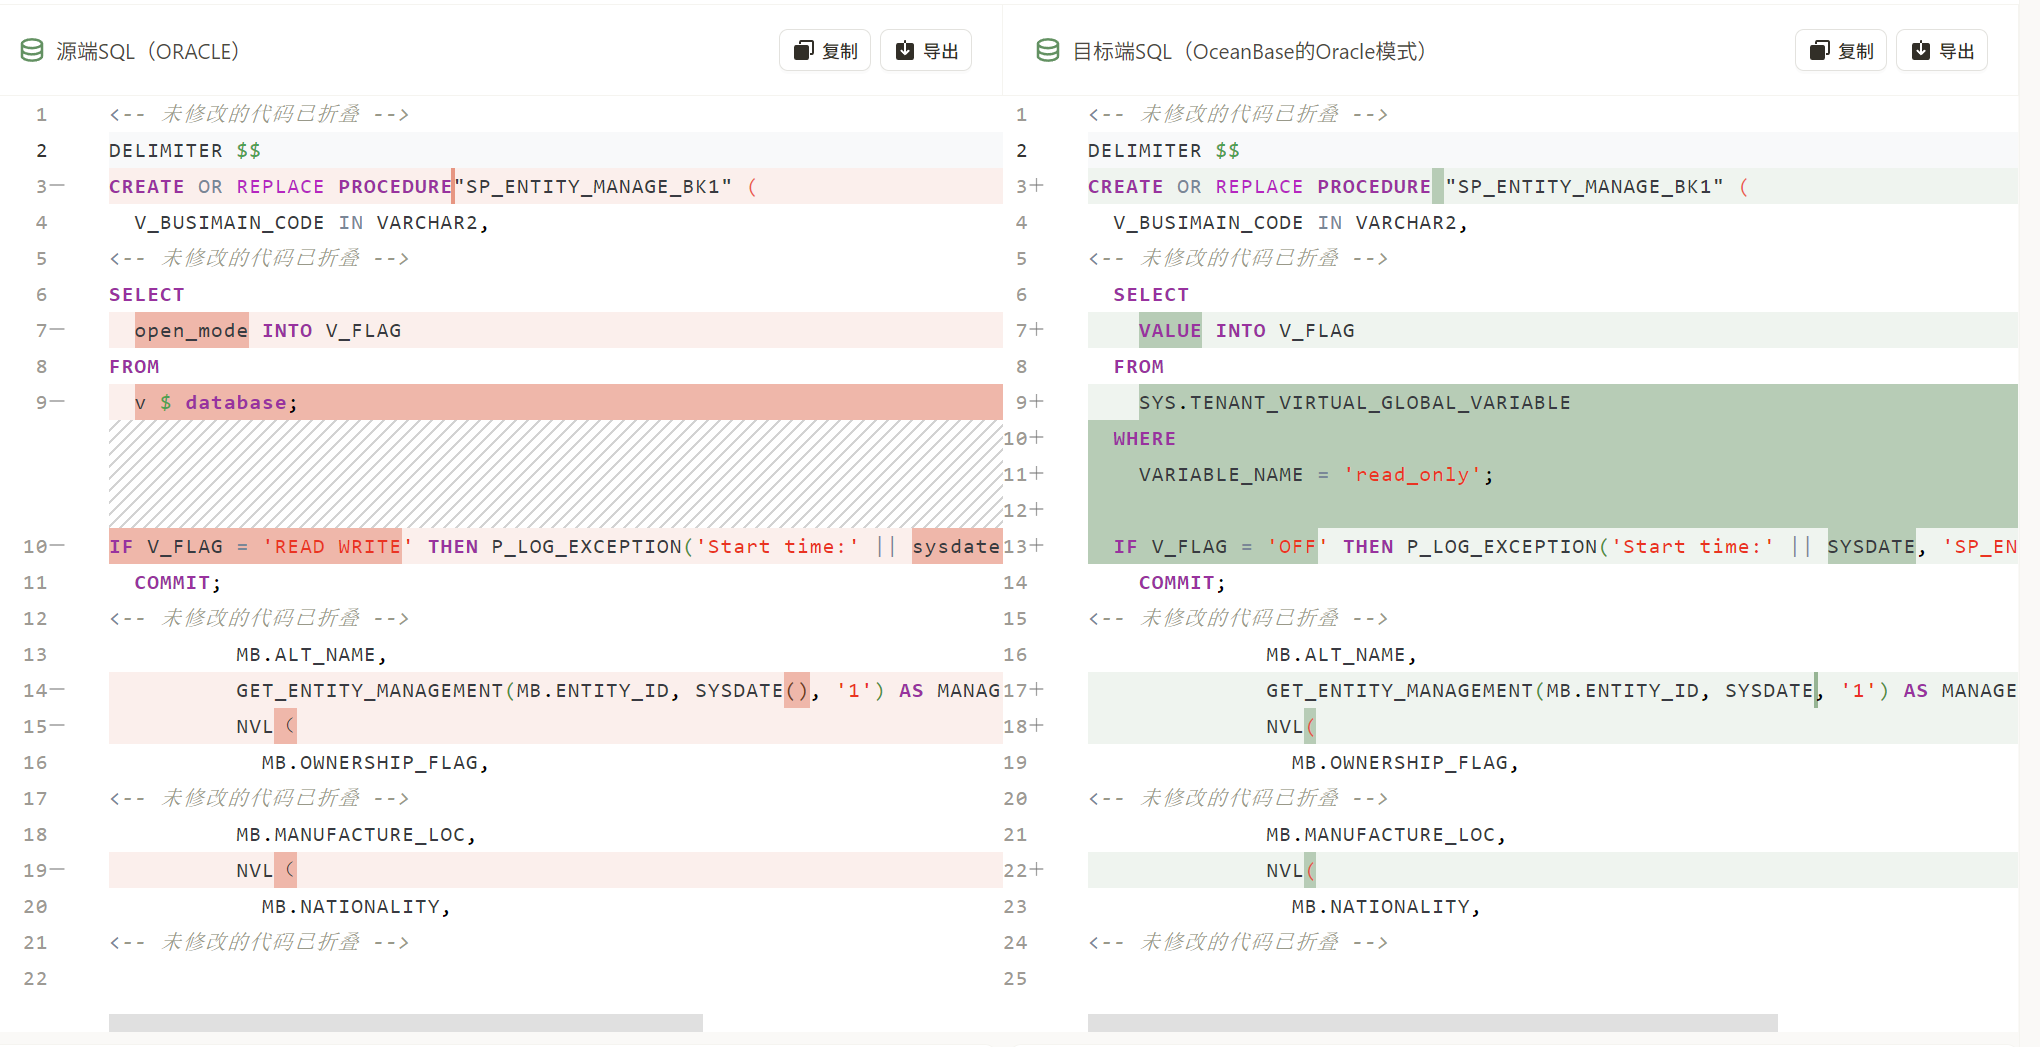Screen dimensions: 2040x1047
Task: Click target line number 9 in gutter
Action: (1022, 402)
